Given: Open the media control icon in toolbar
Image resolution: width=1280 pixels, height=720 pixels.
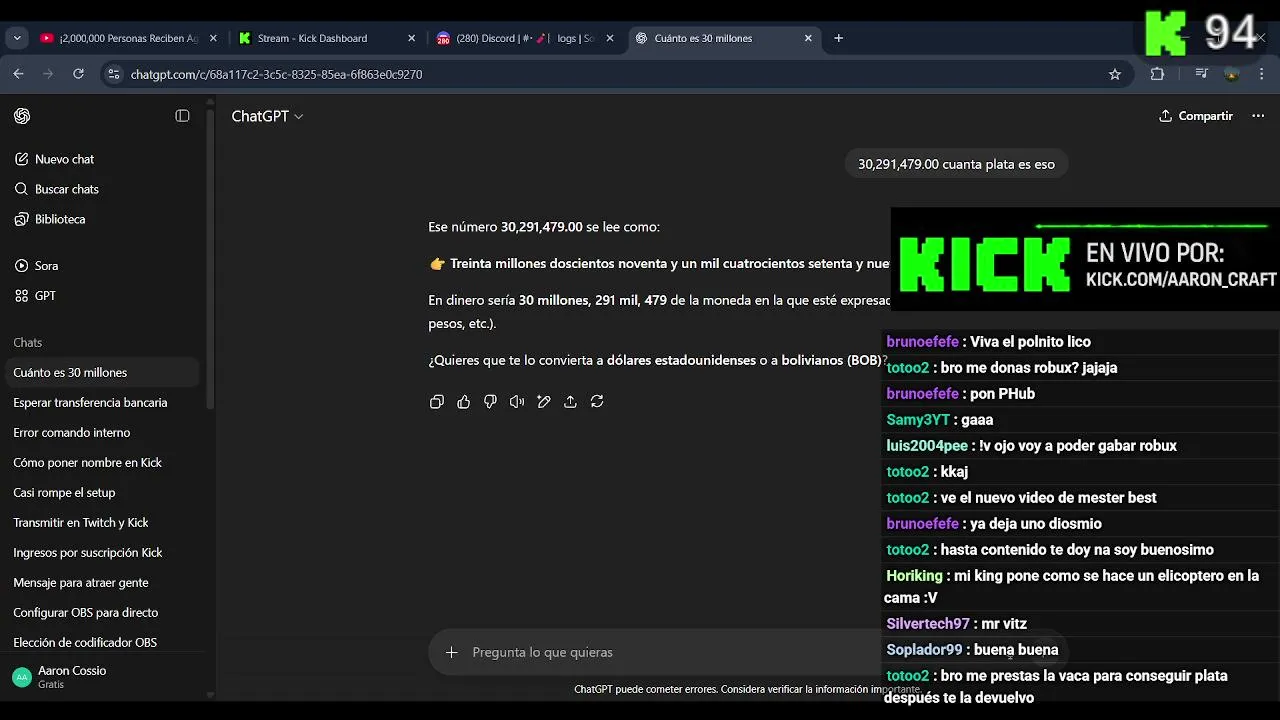Looking at the screenshot, I should coord(1202,74).
